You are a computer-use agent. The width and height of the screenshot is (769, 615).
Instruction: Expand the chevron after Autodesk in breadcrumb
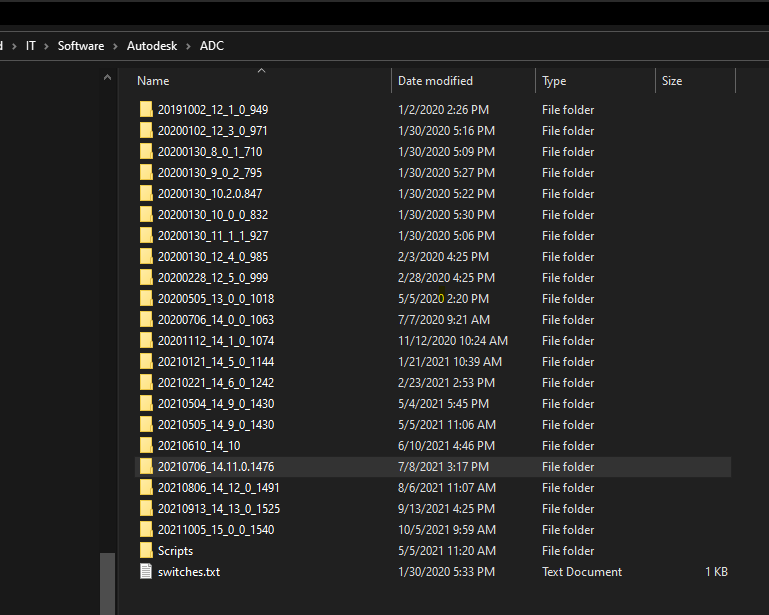(x=188, y=46)
